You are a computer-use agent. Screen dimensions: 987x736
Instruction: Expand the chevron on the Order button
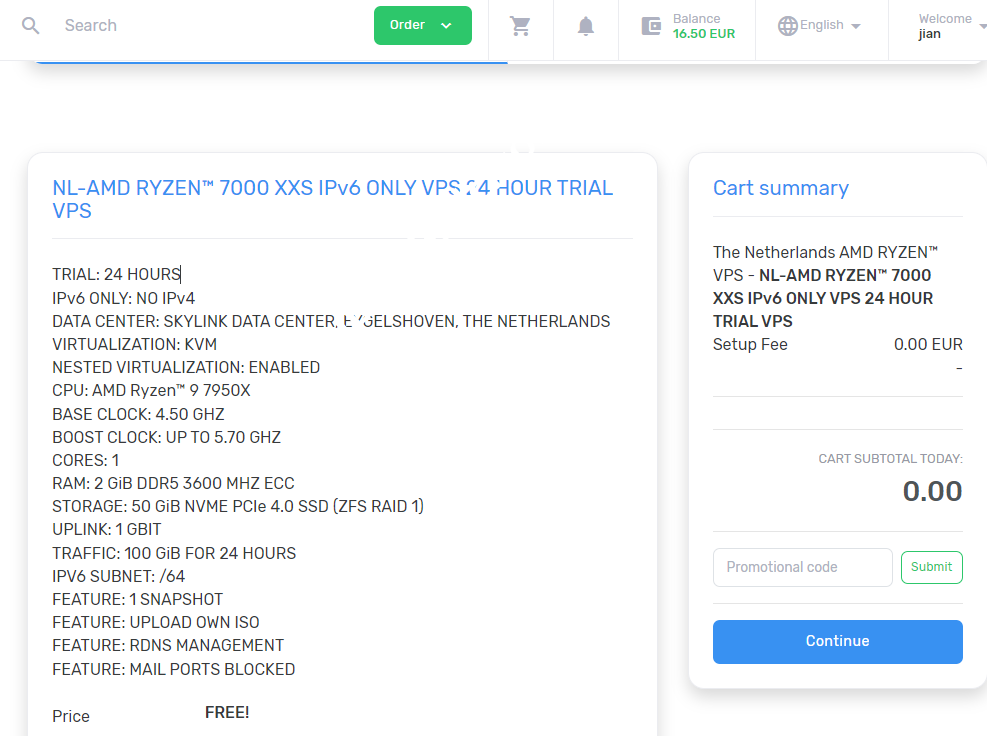(444, 24)
